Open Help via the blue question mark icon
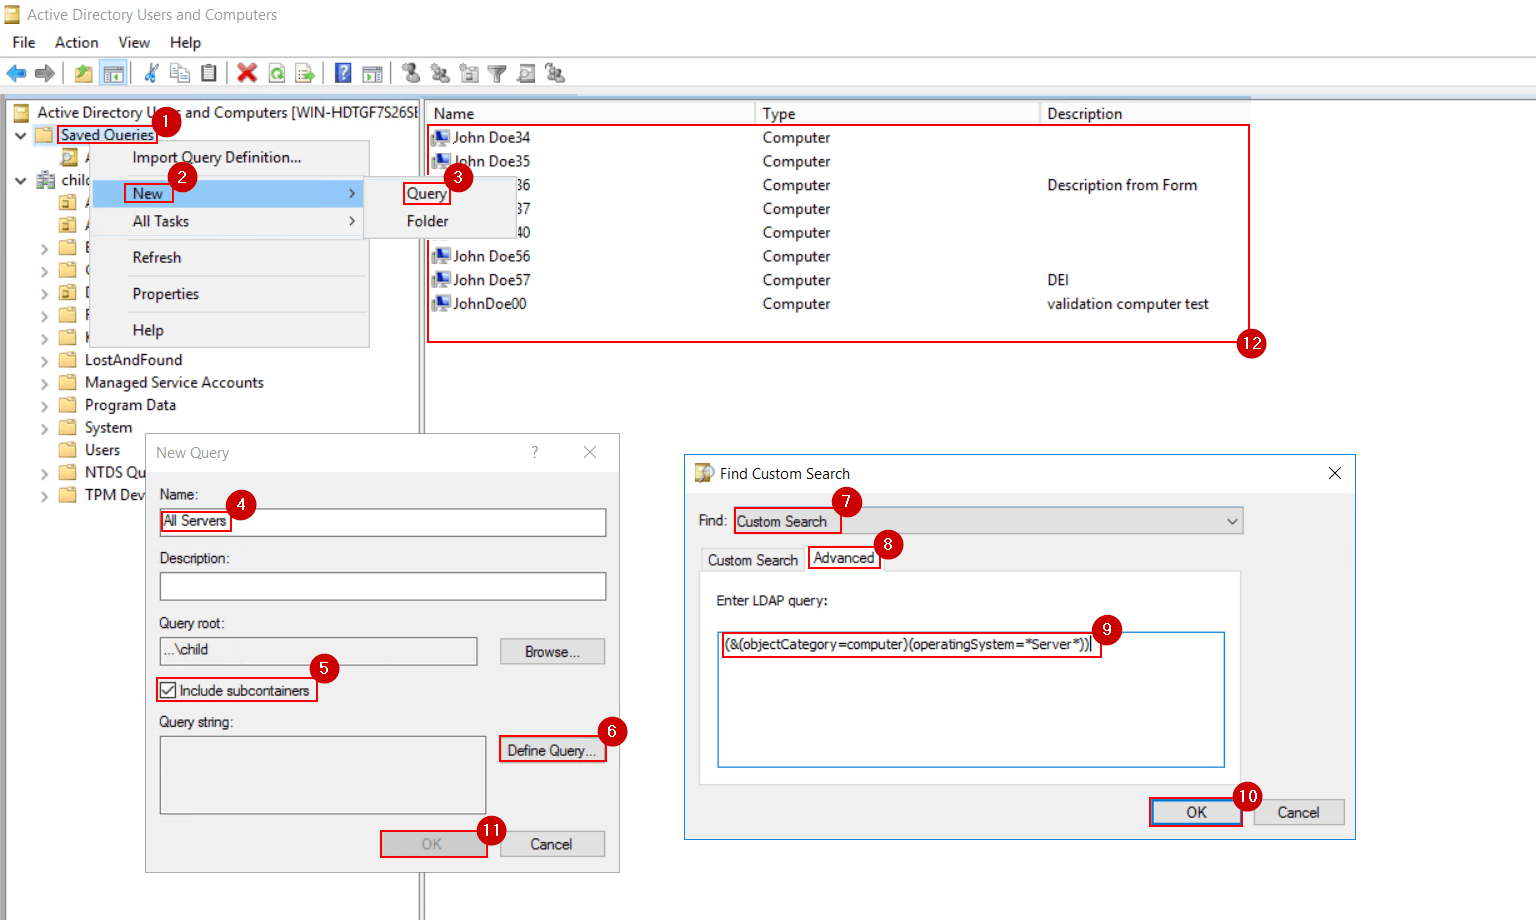 point(342,72)
